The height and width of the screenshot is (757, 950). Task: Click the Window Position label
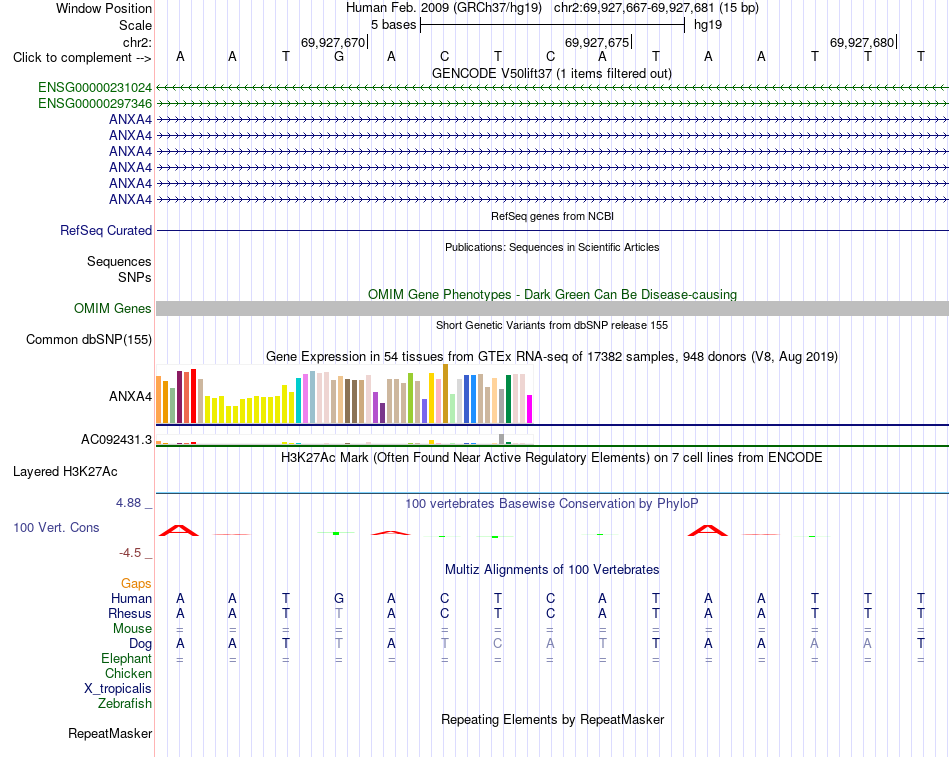(104, 8)
